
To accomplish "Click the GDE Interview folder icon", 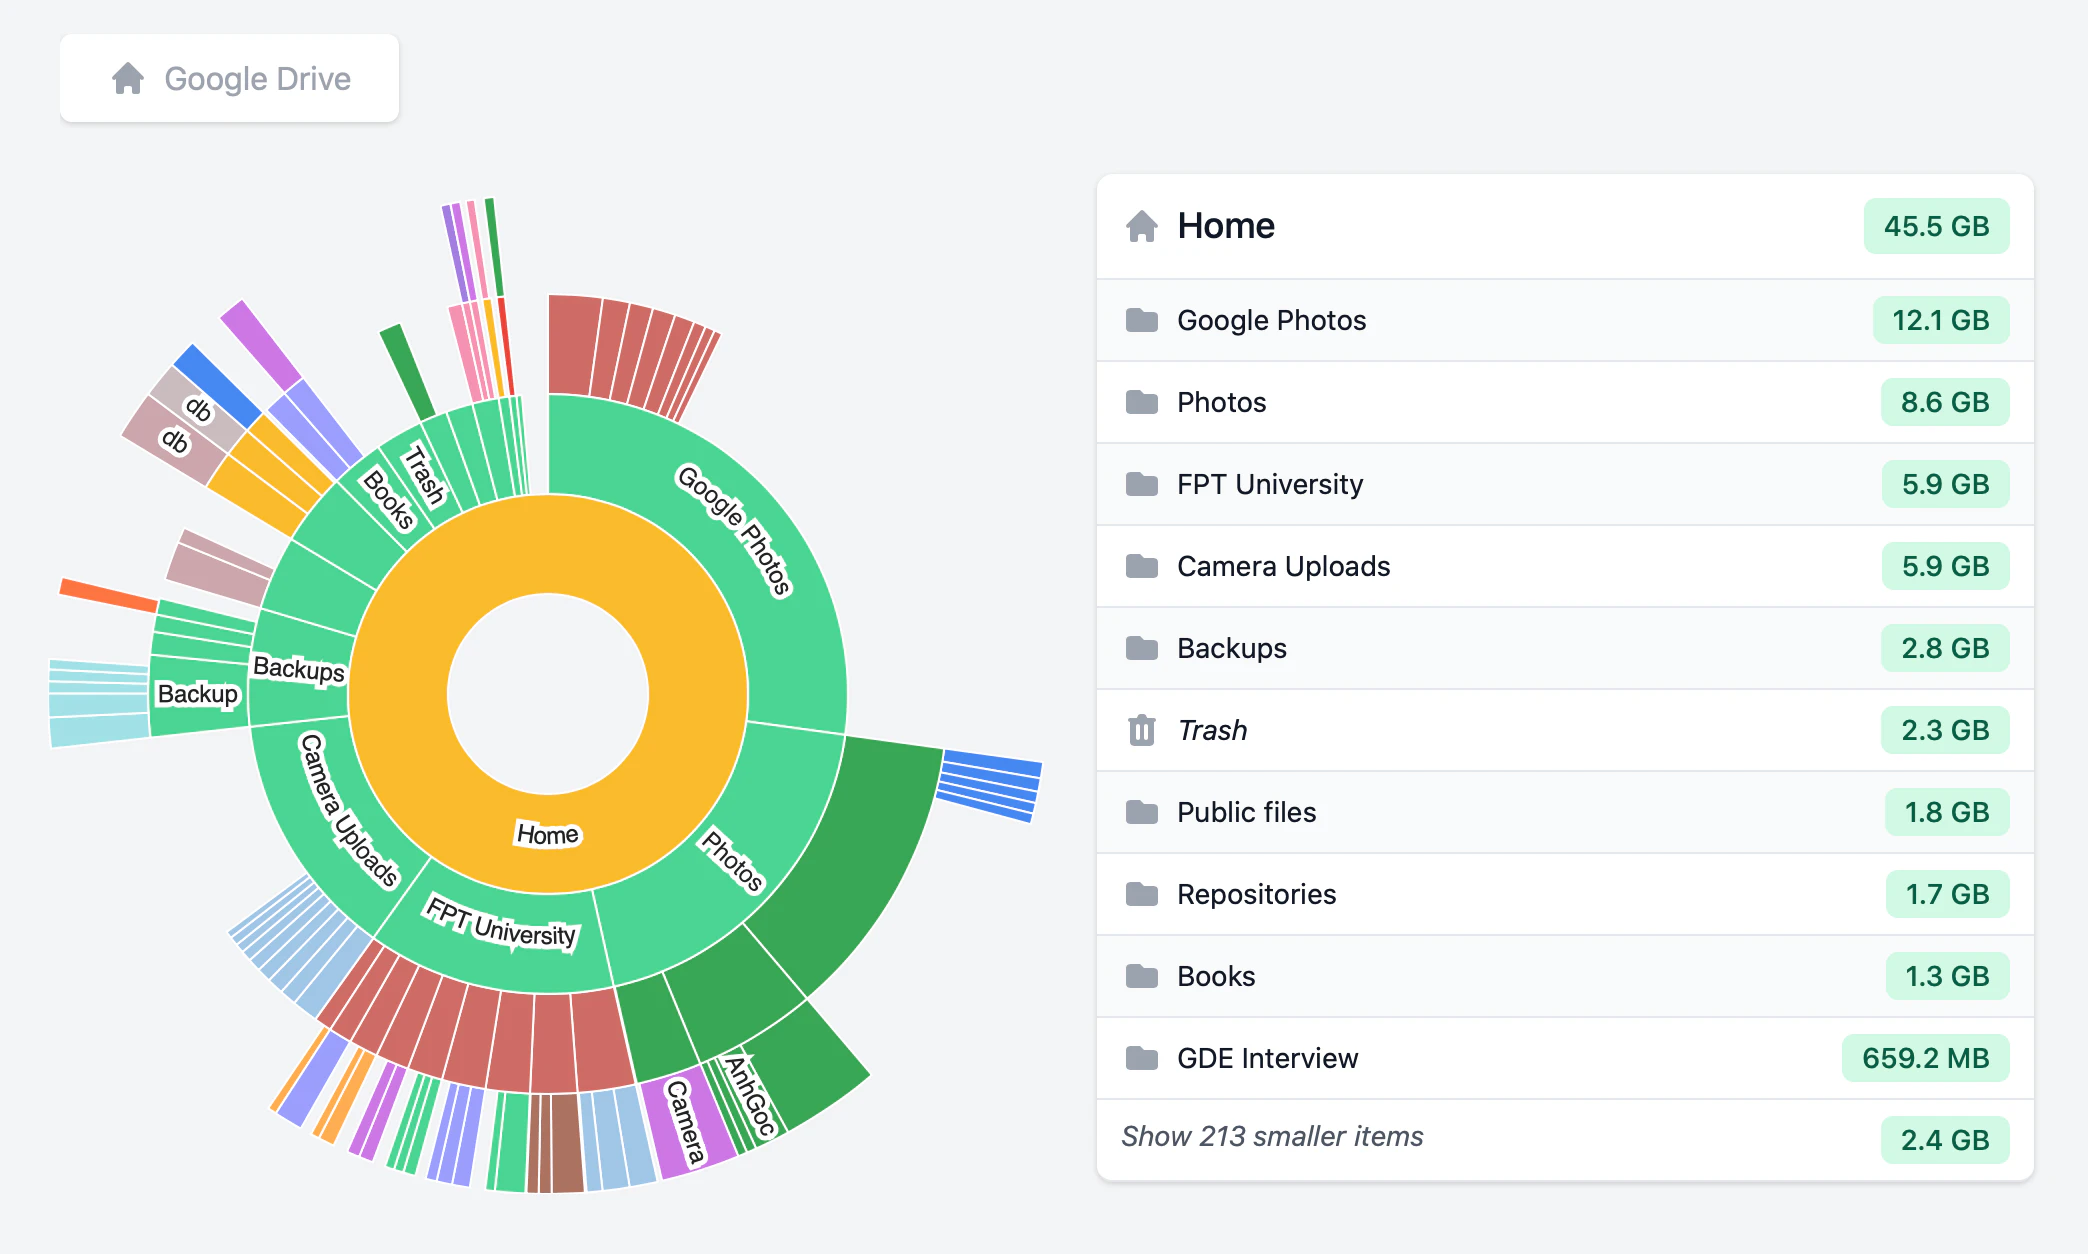I will click(x=1141, y=1058).
